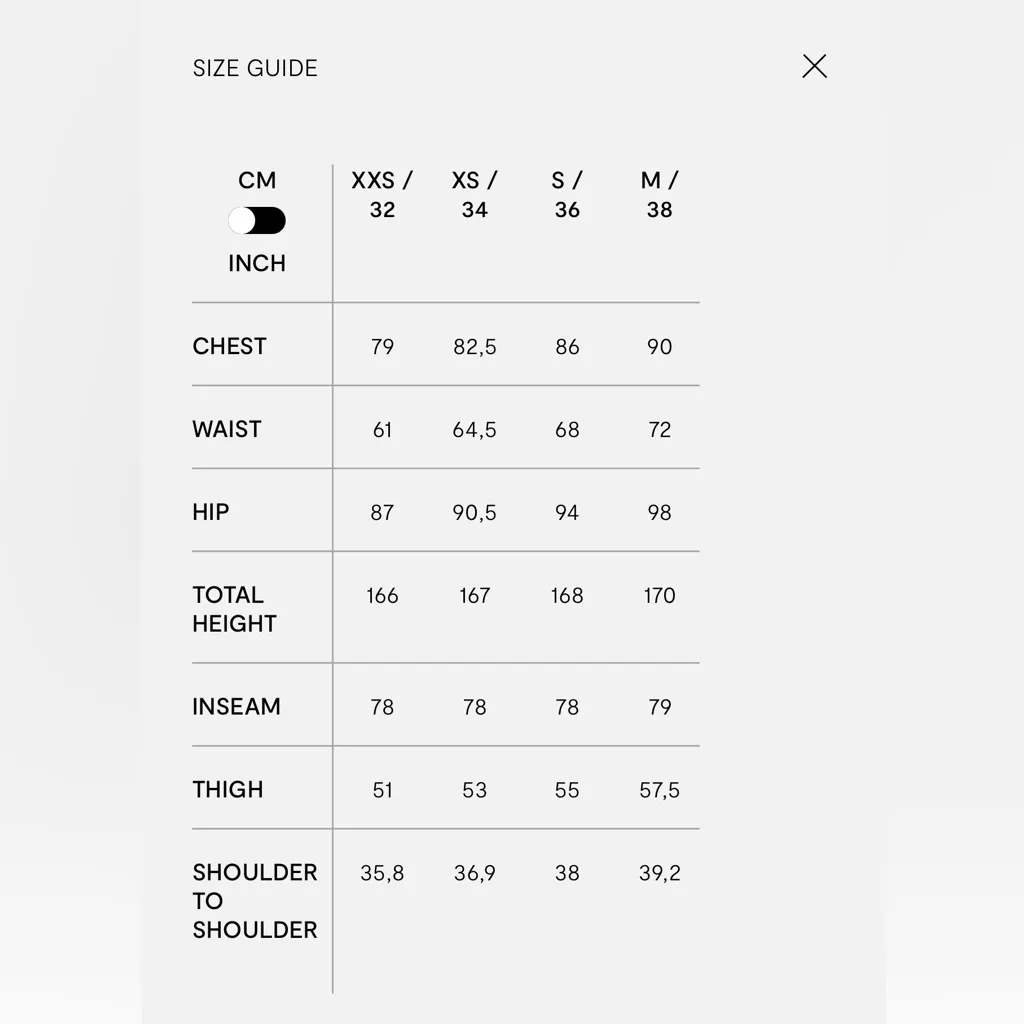Click the shoulder value 35,8 for XXS

tap(382, 873)
